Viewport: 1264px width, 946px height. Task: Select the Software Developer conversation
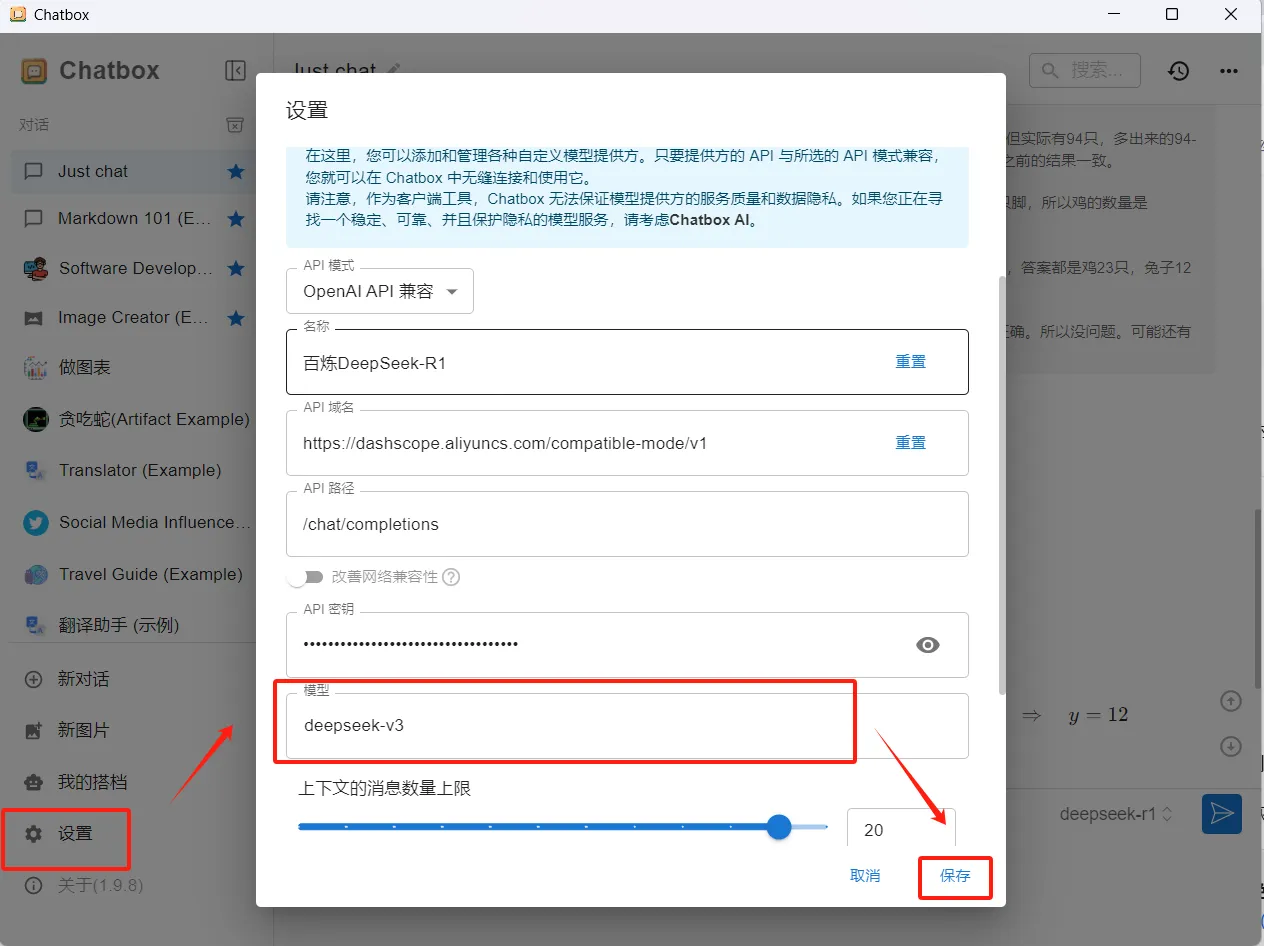pos(134,268)
